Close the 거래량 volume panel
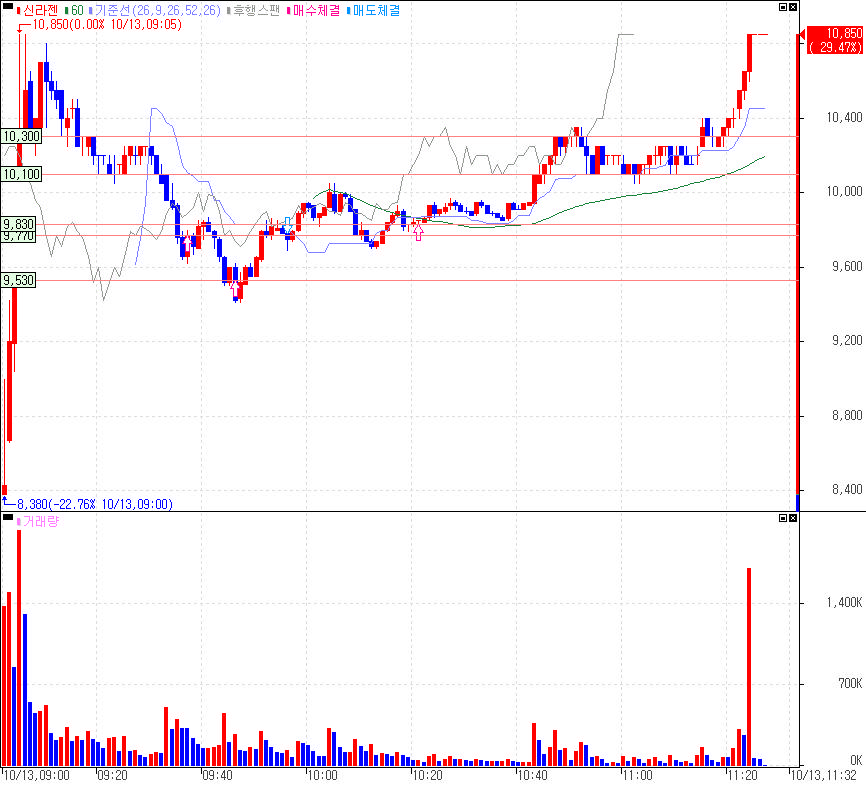The image size is (866, 785). [793, 518]
